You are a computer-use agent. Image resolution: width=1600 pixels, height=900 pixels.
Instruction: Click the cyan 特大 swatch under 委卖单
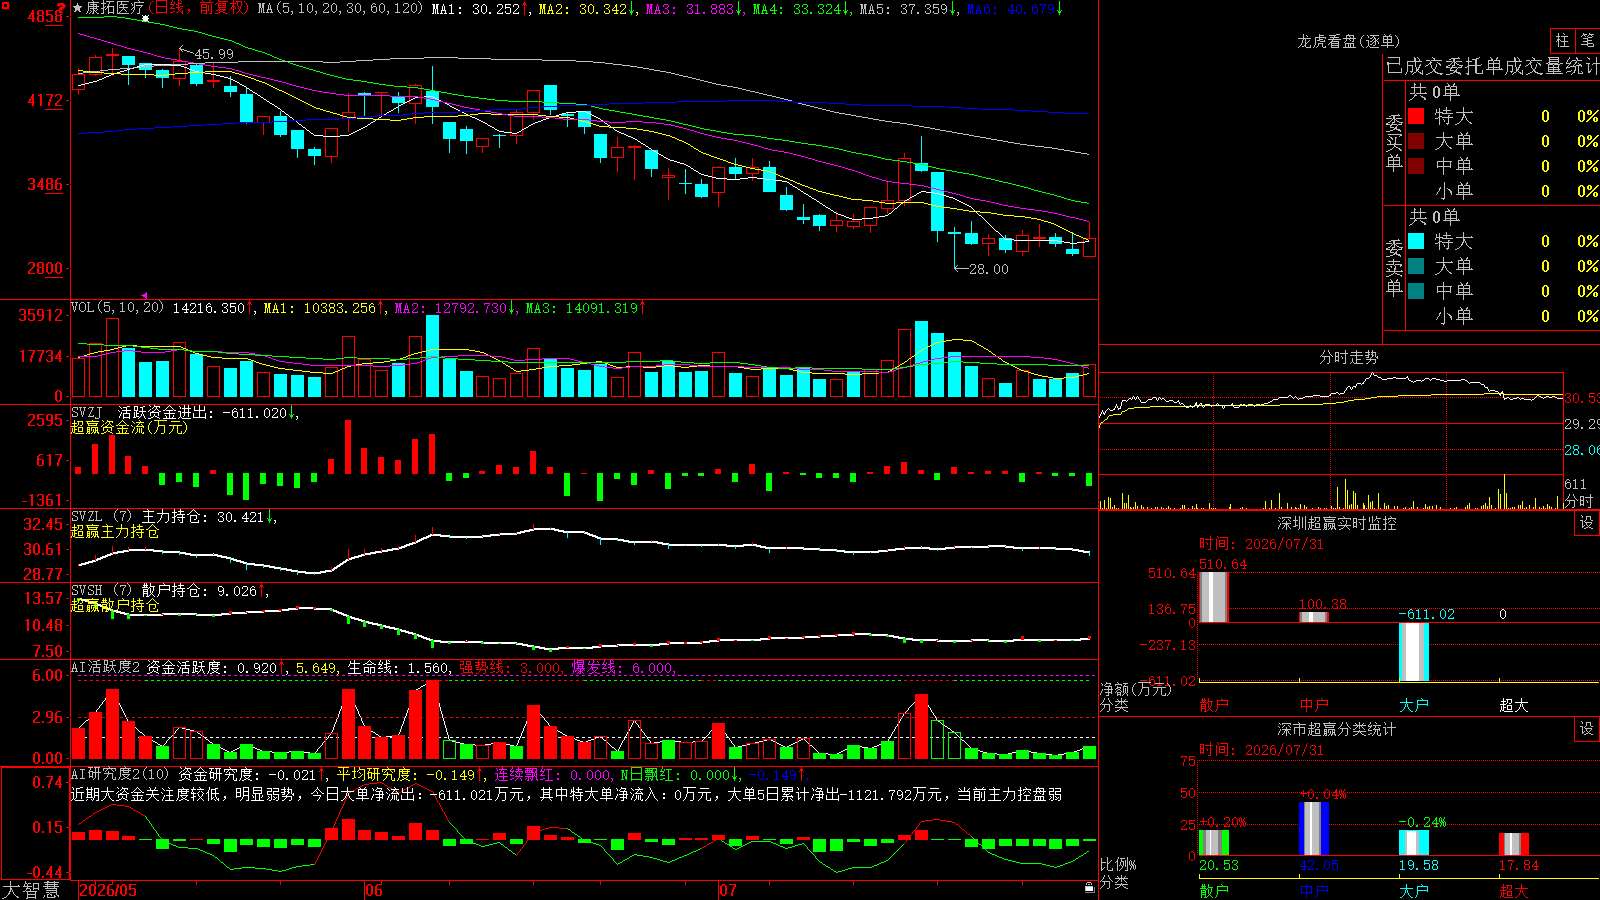pos(1416,241)
